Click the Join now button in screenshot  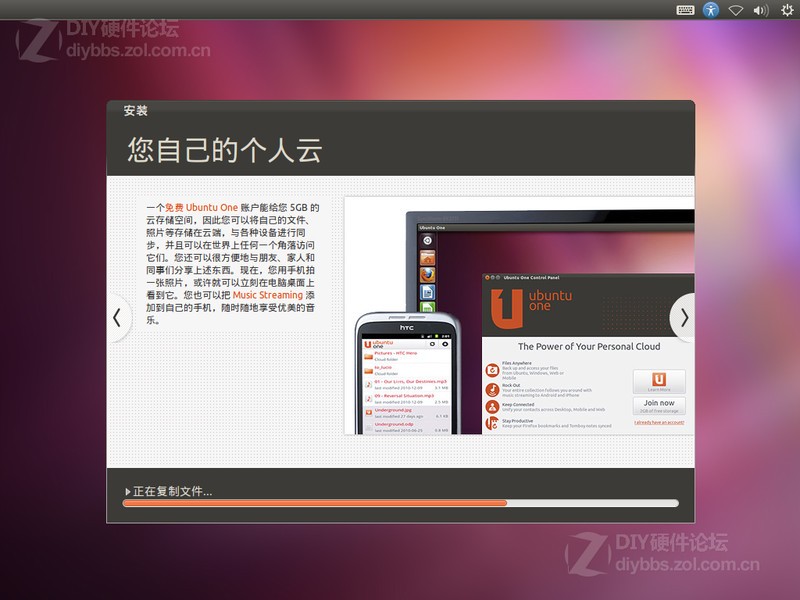659,406
